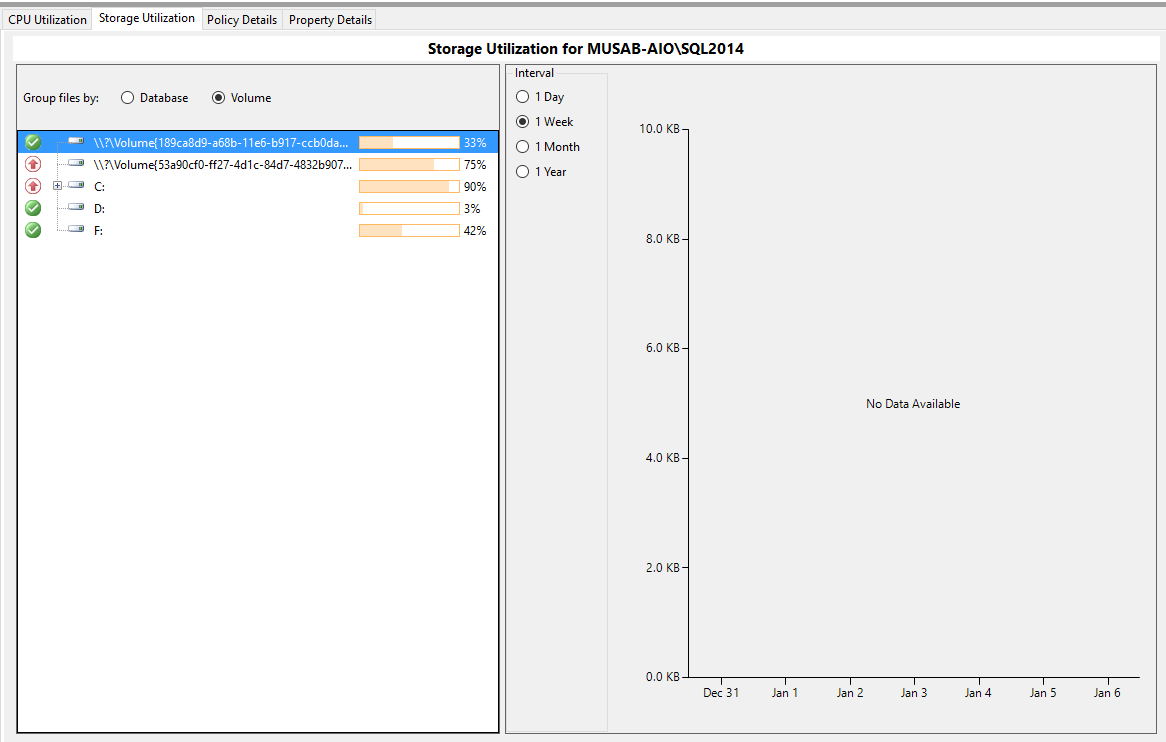
Task: Select the D: volume row
Action: click(x=257, y=208)
